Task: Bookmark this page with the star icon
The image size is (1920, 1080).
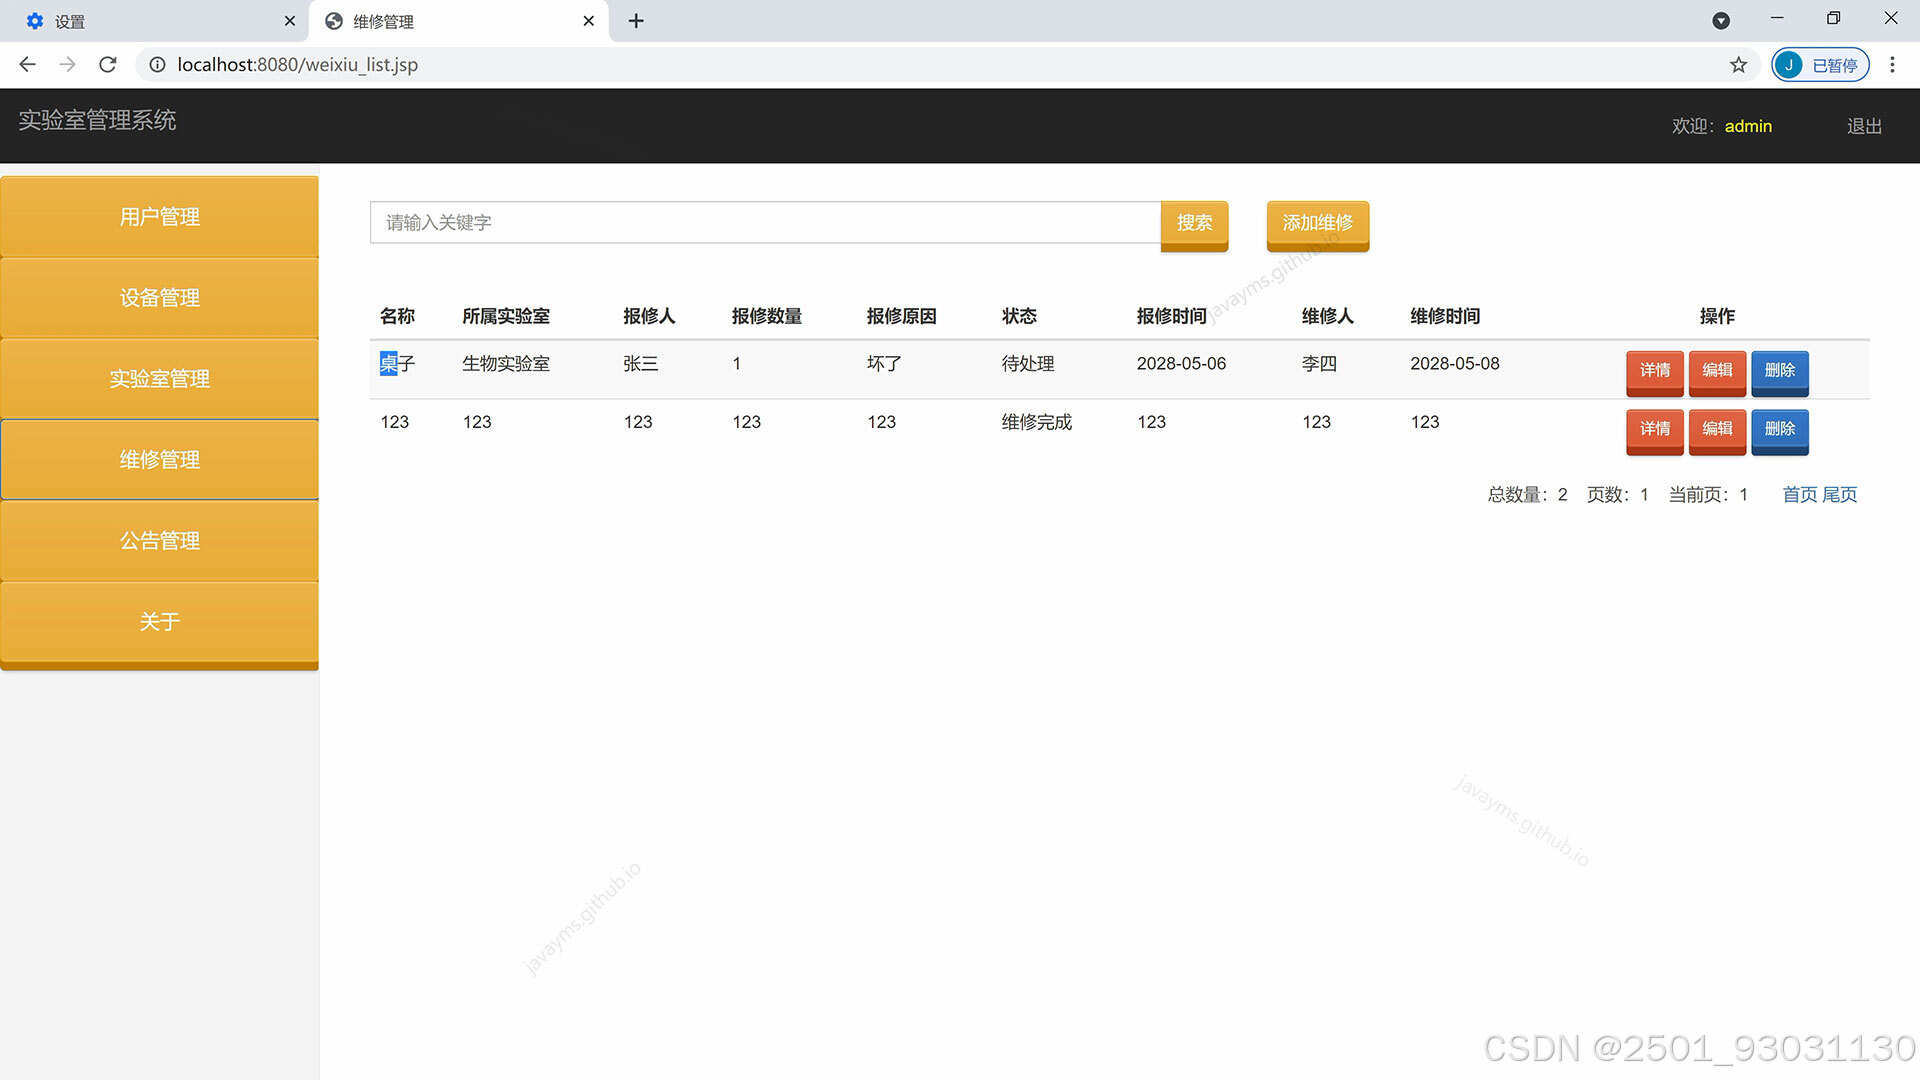Action: click(1739, 65)
